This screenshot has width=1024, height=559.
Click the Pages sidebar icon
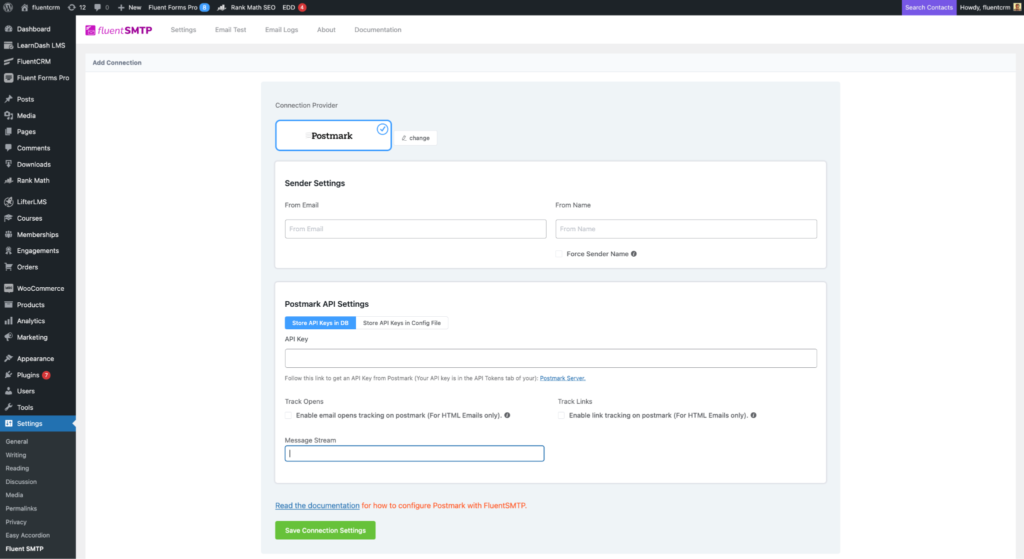(8, 132)
